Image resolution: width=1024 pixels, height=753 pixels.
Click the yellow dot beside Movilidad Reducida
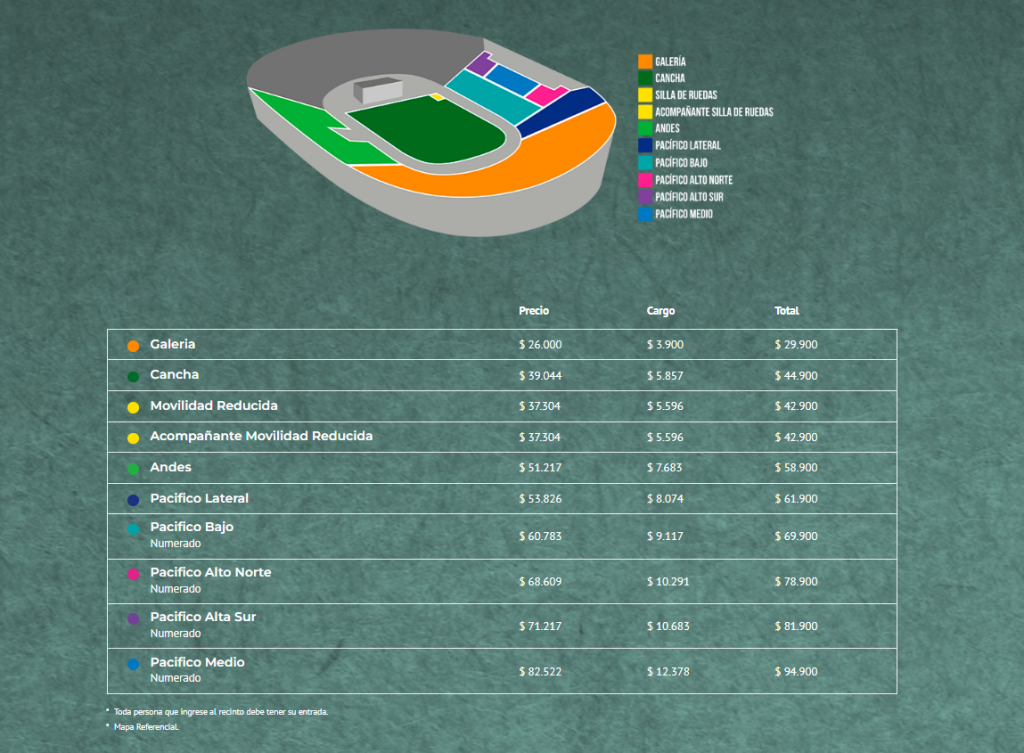133,408
